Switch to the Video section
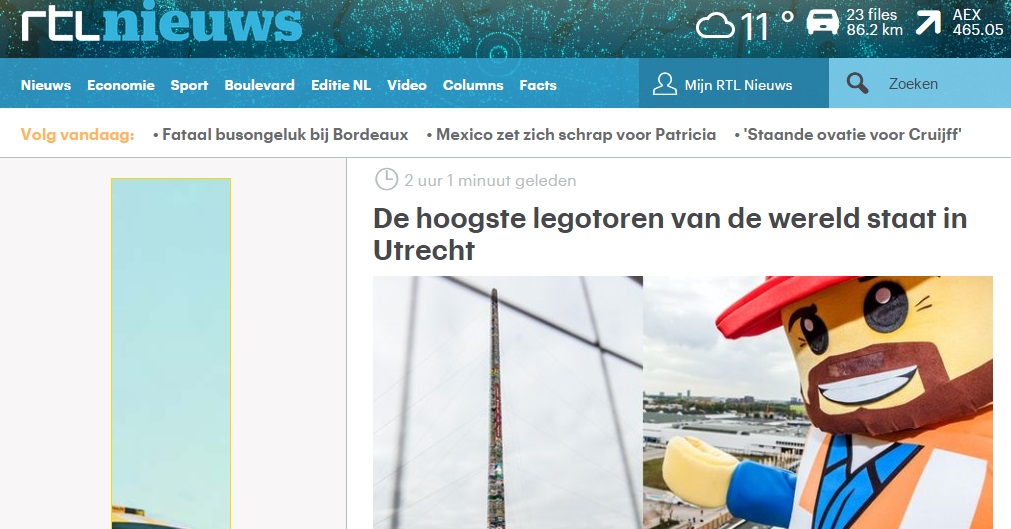Viewport: 1011px width, 529px height. pyautogui.click(x=407, y=85)
